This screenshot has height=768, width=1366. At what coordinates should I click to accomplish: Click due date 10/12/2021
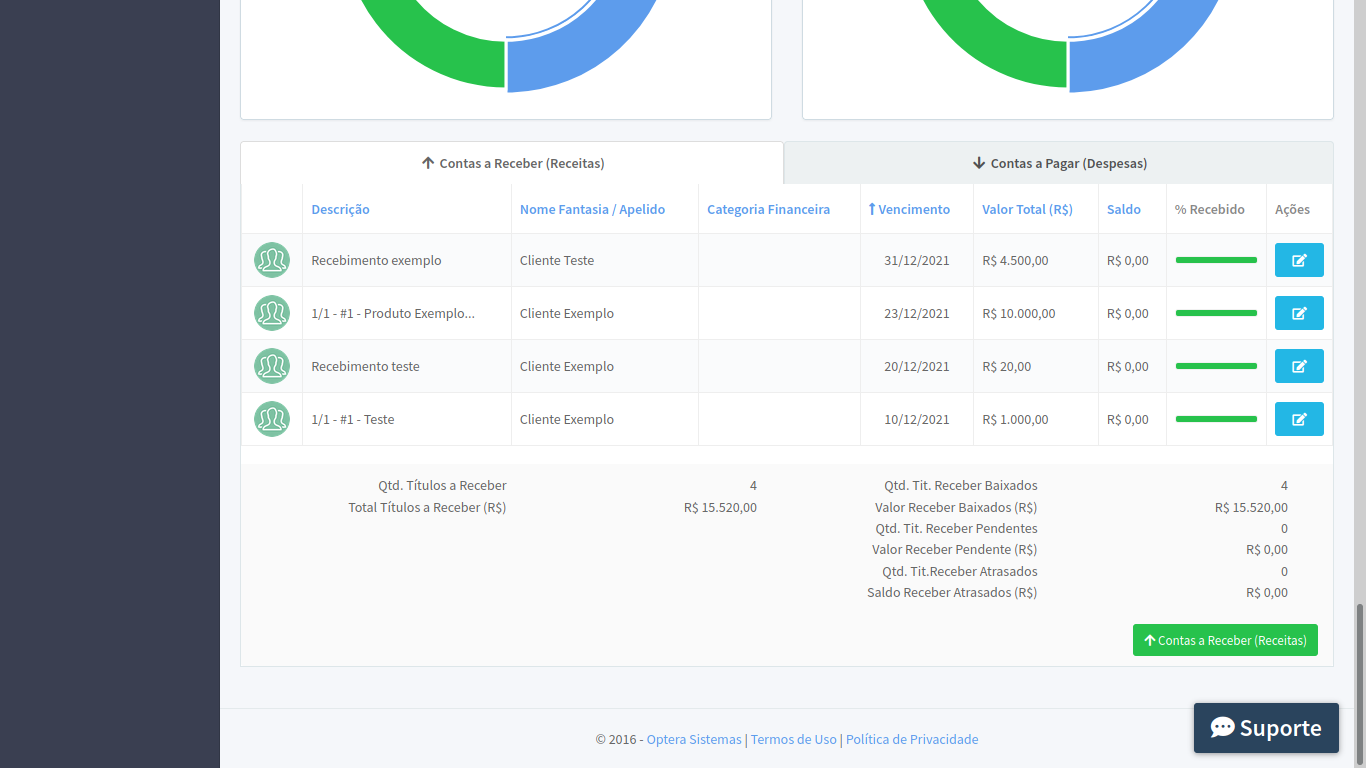pyautogui.click(x=917, y=419)
